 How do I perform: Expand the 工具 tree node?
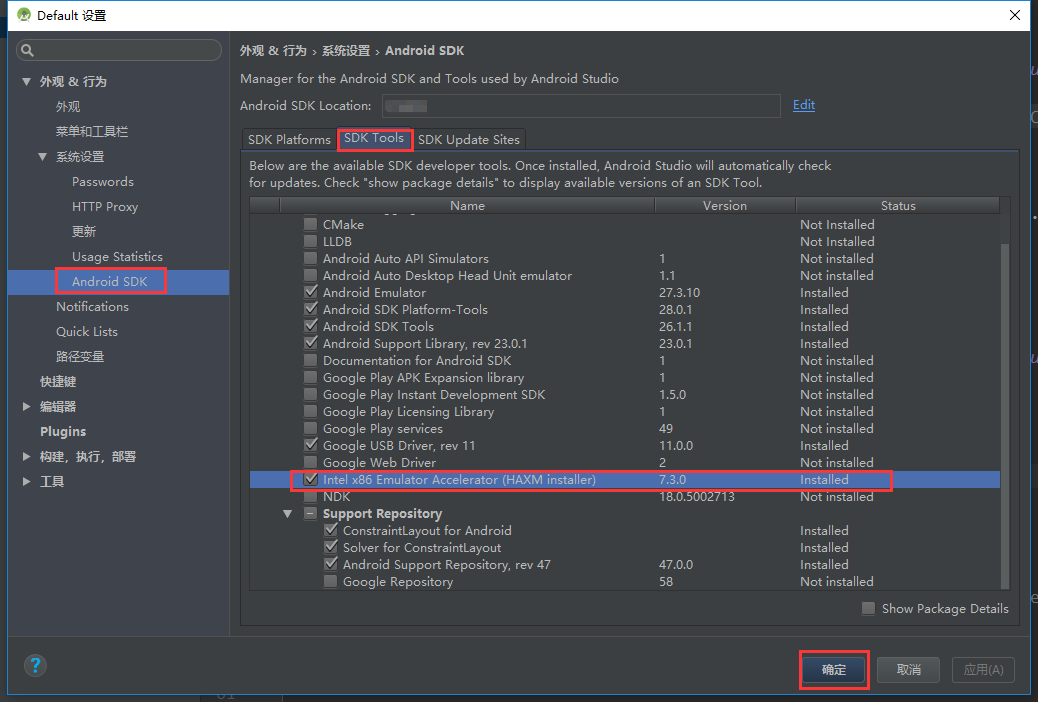(x=26, y=481)
